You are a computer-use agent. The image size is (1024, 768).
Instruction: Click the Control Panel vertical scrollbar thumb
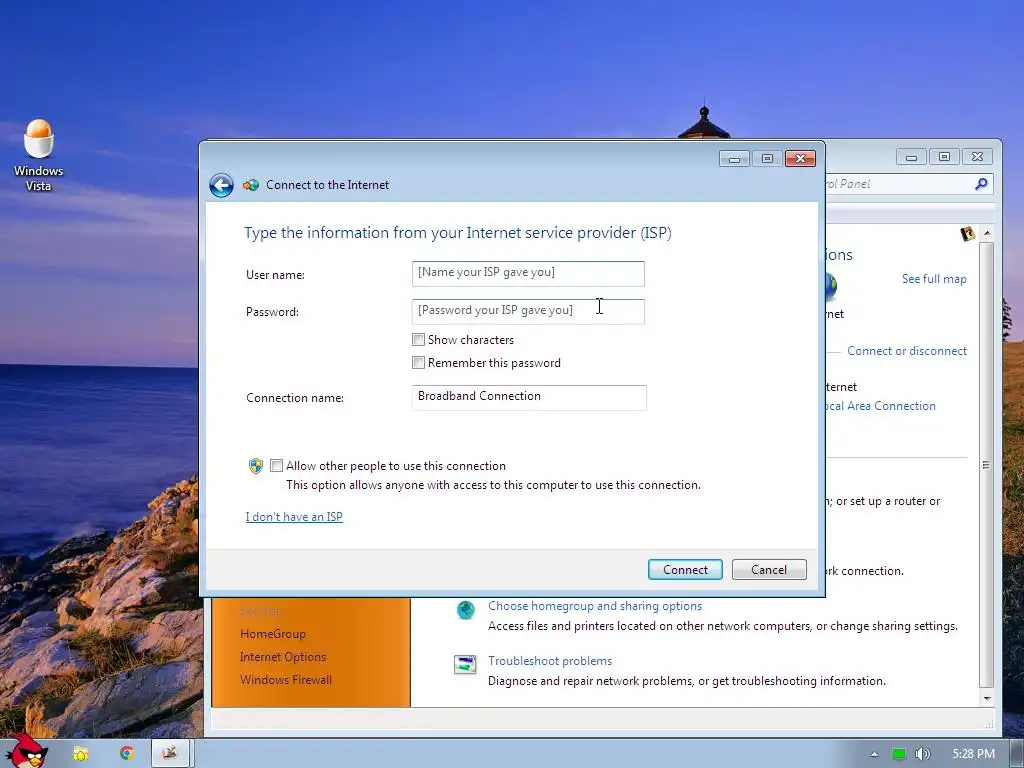point(987,464)
